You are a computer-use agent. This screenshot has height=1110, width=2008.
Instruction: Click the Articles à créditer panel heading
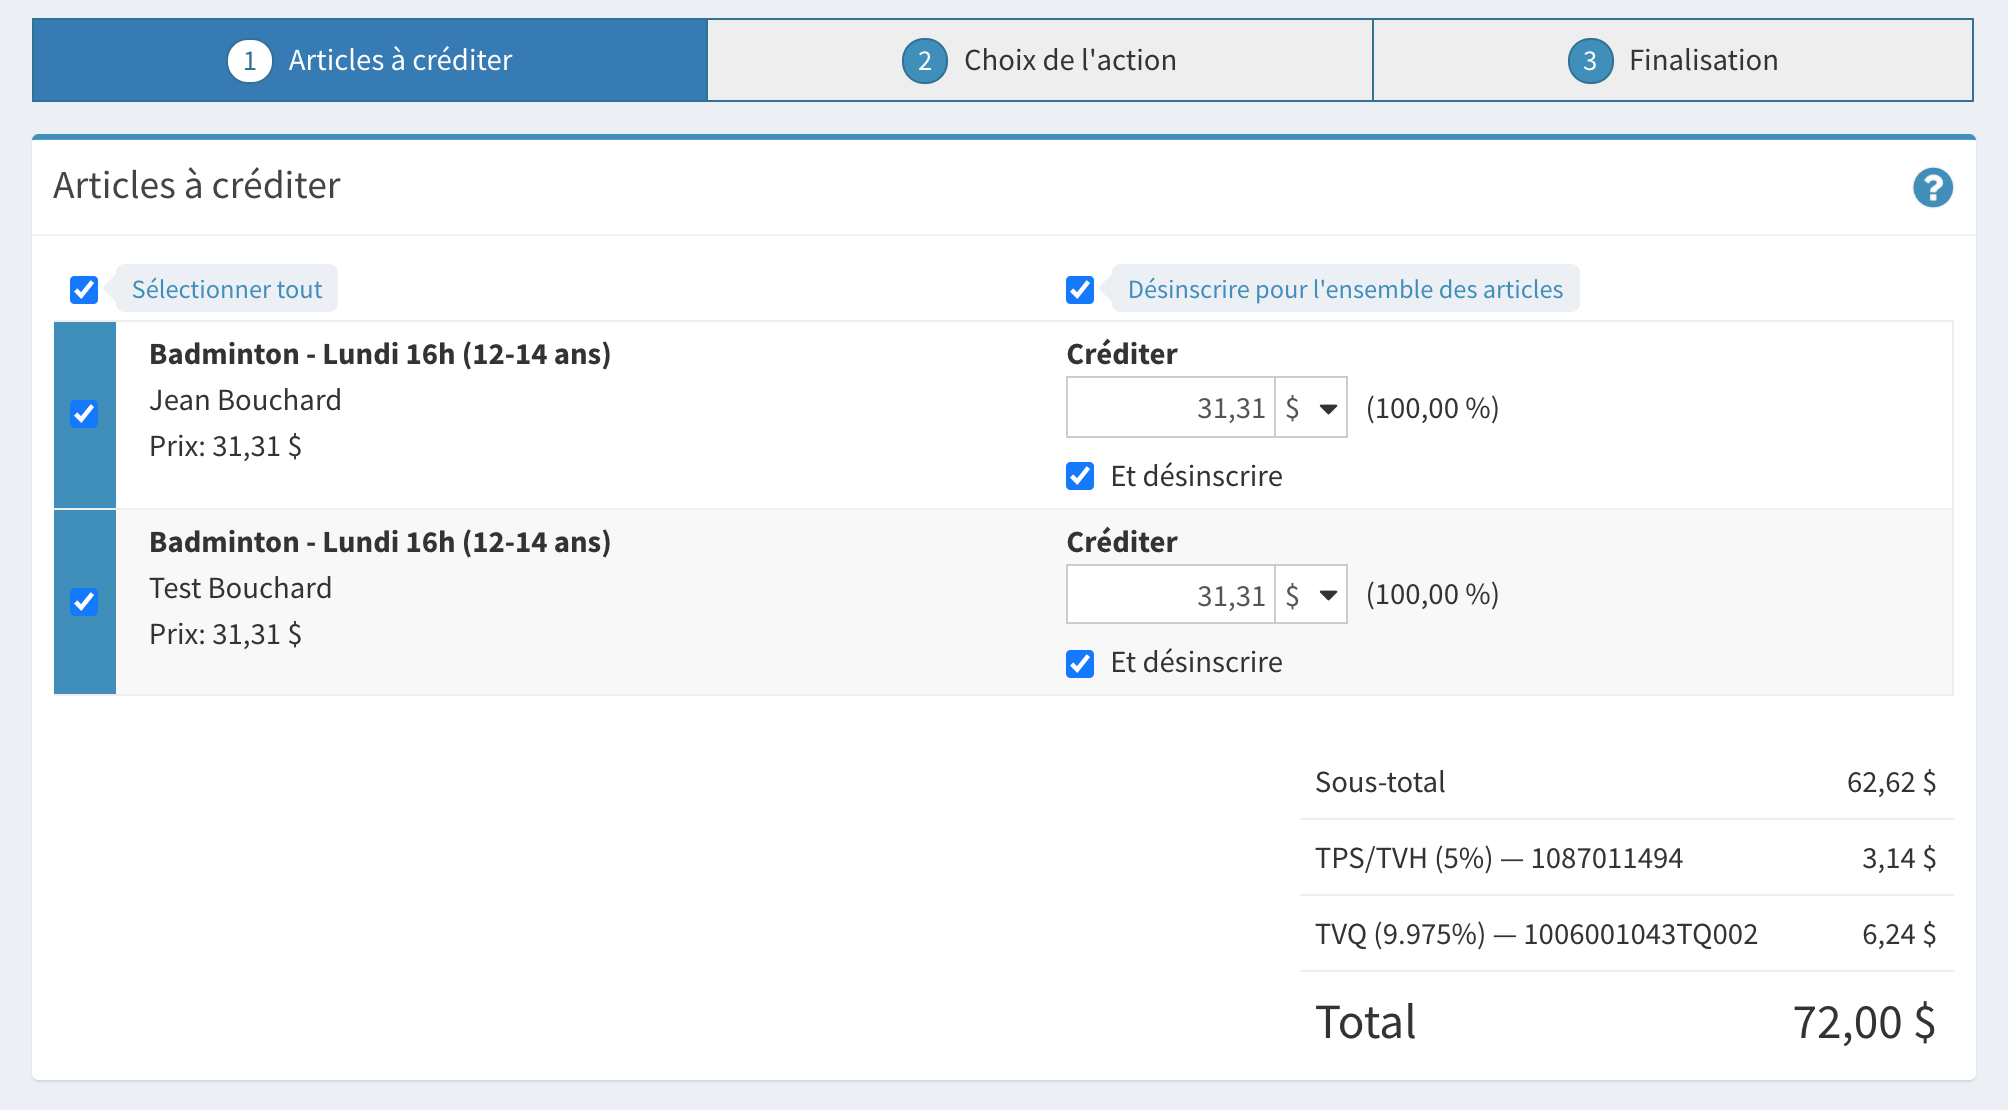coord(197,186)
